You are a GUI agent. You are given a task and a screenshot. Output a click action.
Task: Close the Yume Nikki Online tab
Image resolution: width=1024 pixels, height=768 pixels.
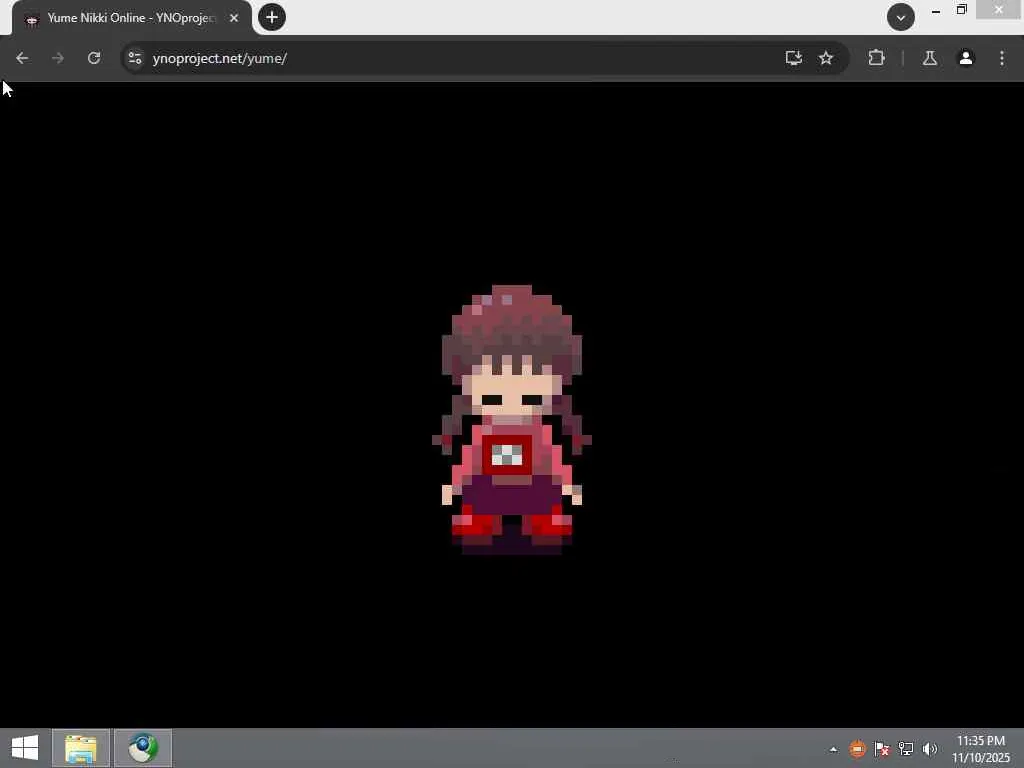click(234, 18)
